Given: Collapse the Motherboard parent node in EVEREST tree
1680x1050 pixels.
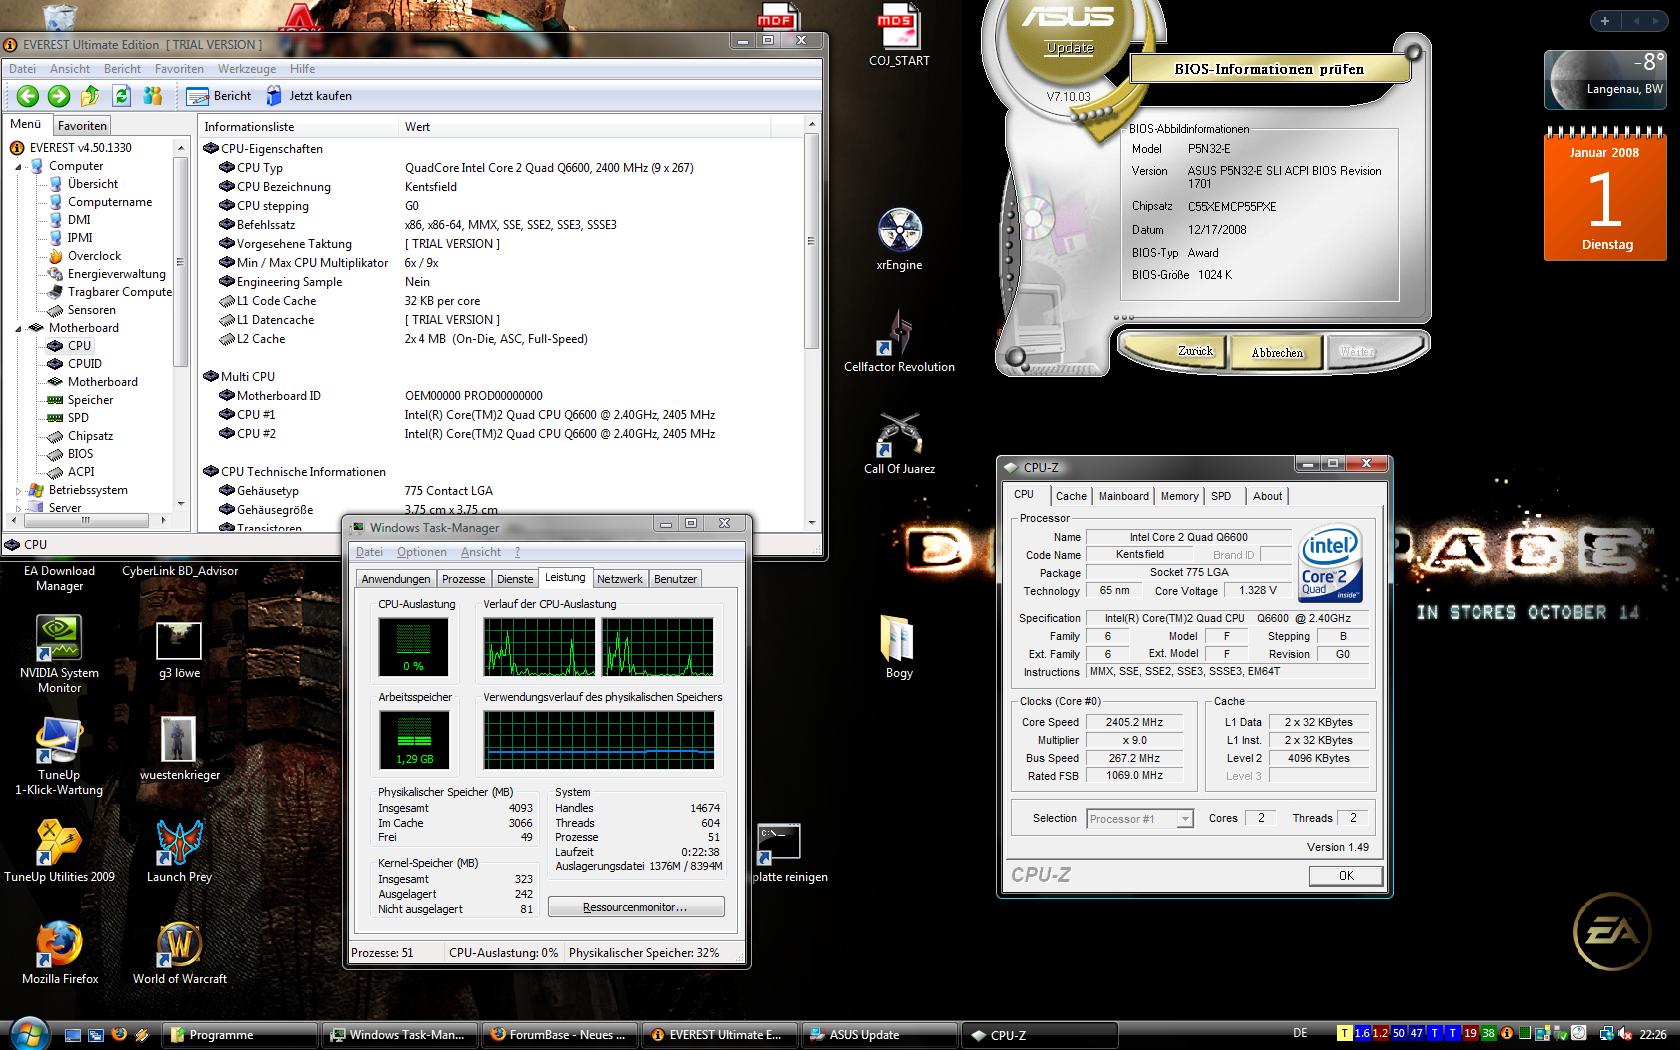Looking at the screenshot, I should click(x=20, y=329).
